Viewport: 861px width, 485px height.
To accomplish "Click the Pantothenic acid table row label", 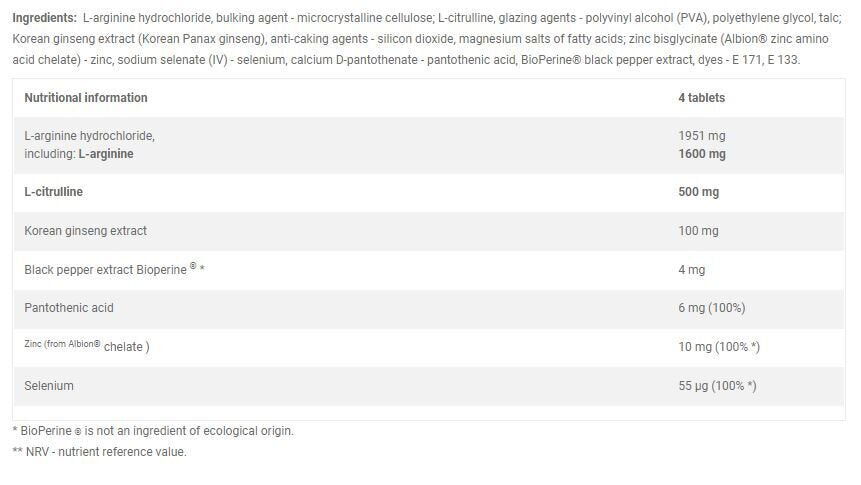I will 70,308.
